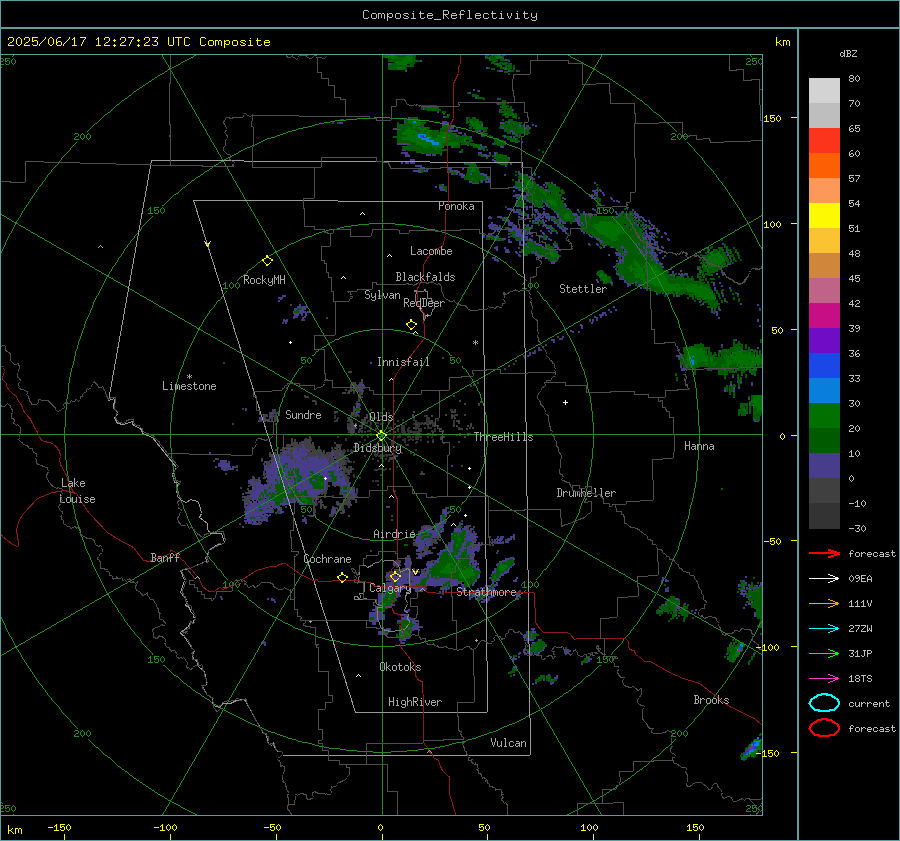Click the Ponoka label
The image size is (900, 841).
(x=456, y=206)
